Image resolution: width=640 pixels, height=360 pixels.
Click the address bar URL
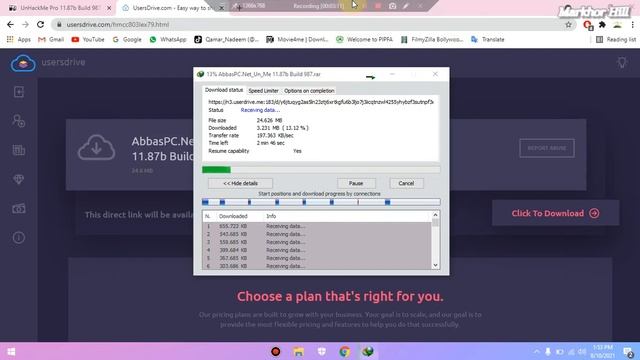tap(118, 24)
